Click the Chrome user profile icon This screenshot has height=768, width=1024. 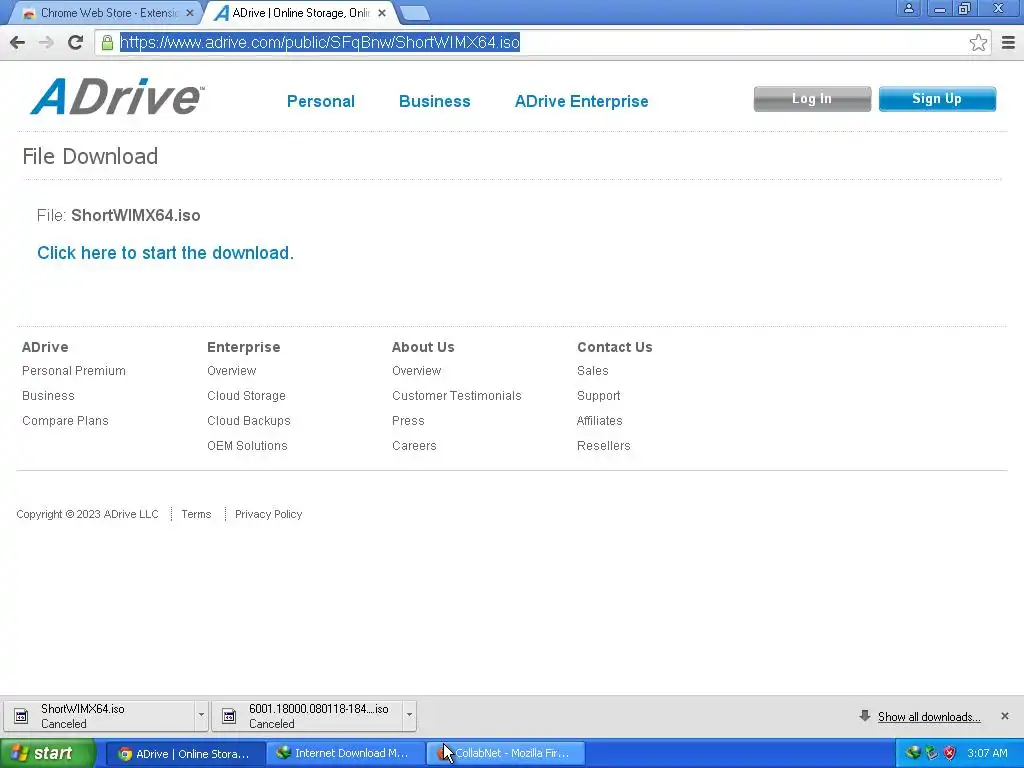click(x=908, y=8)
